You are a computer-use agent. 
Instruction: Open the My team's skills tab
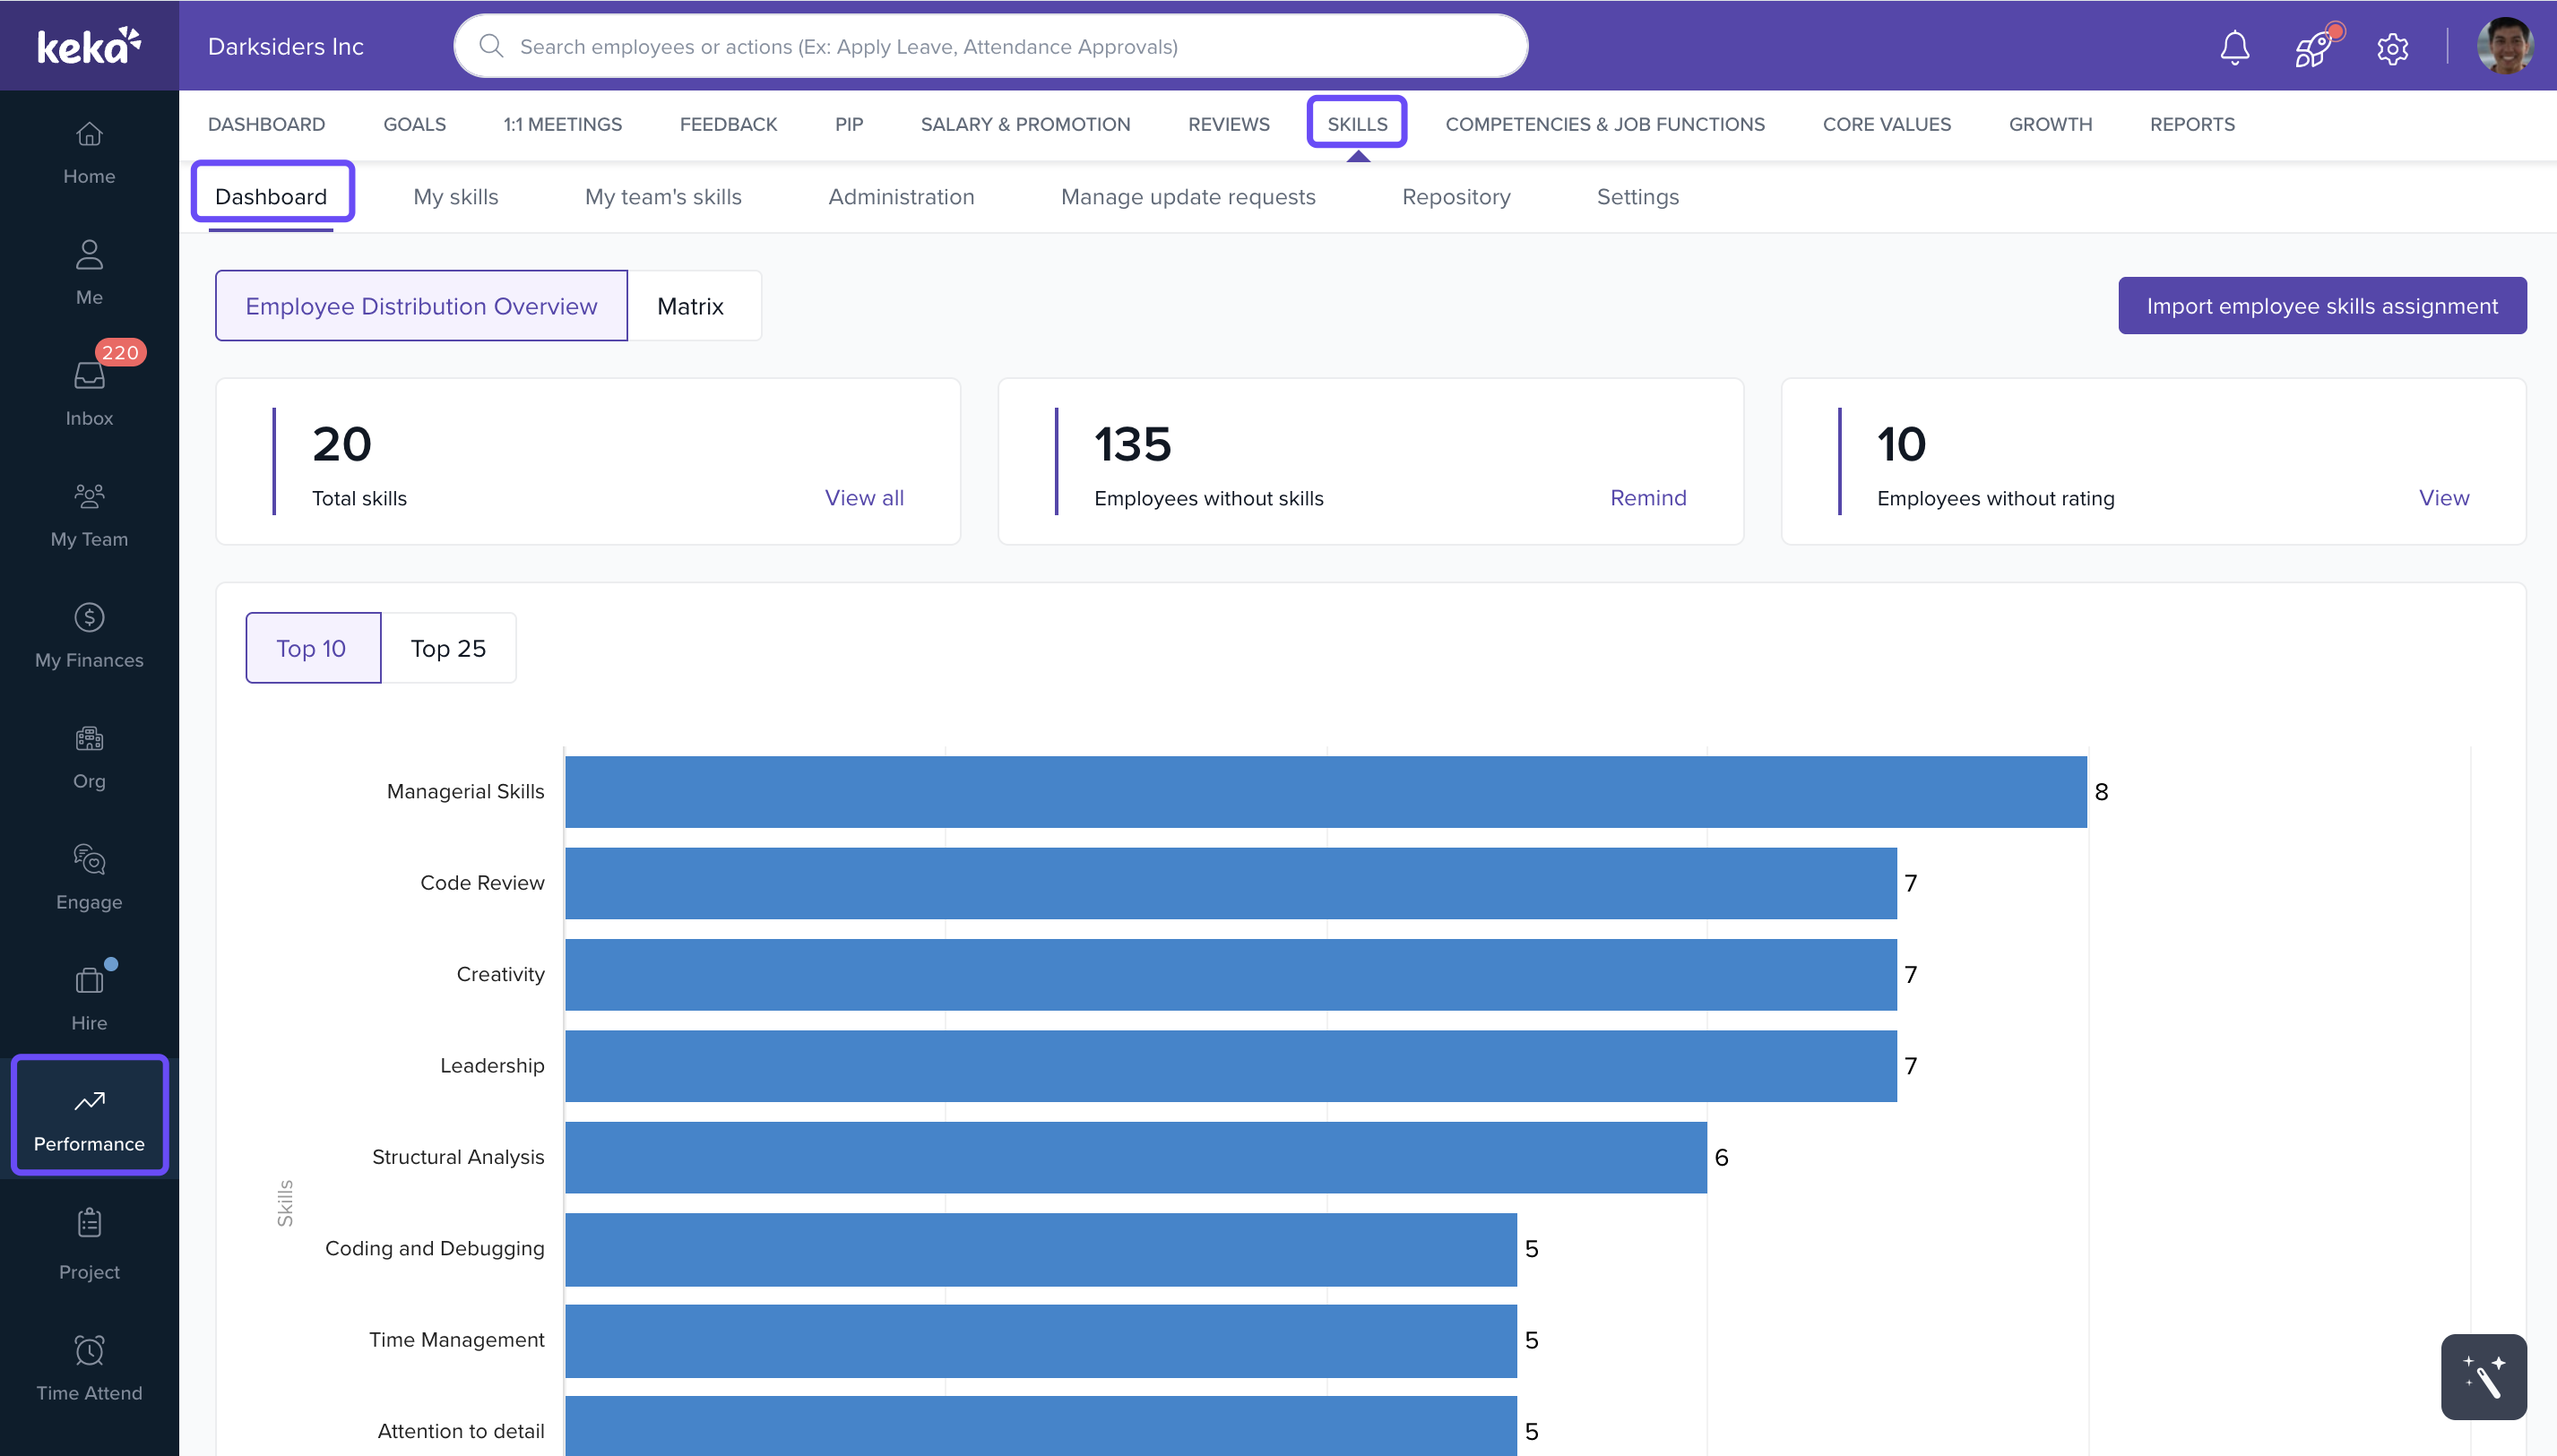[663, 197]
